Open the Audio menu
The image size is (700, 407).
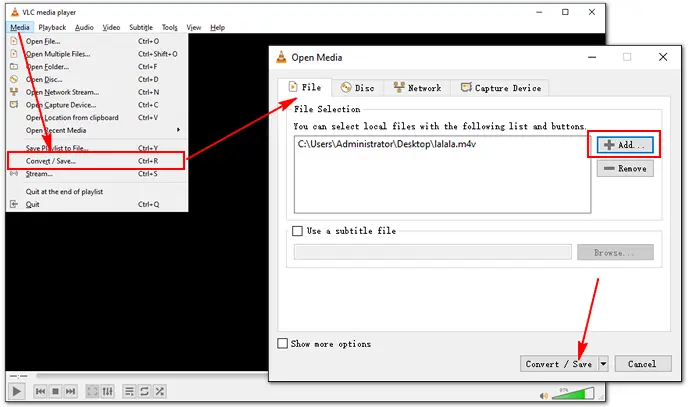[x=84, y=27]
